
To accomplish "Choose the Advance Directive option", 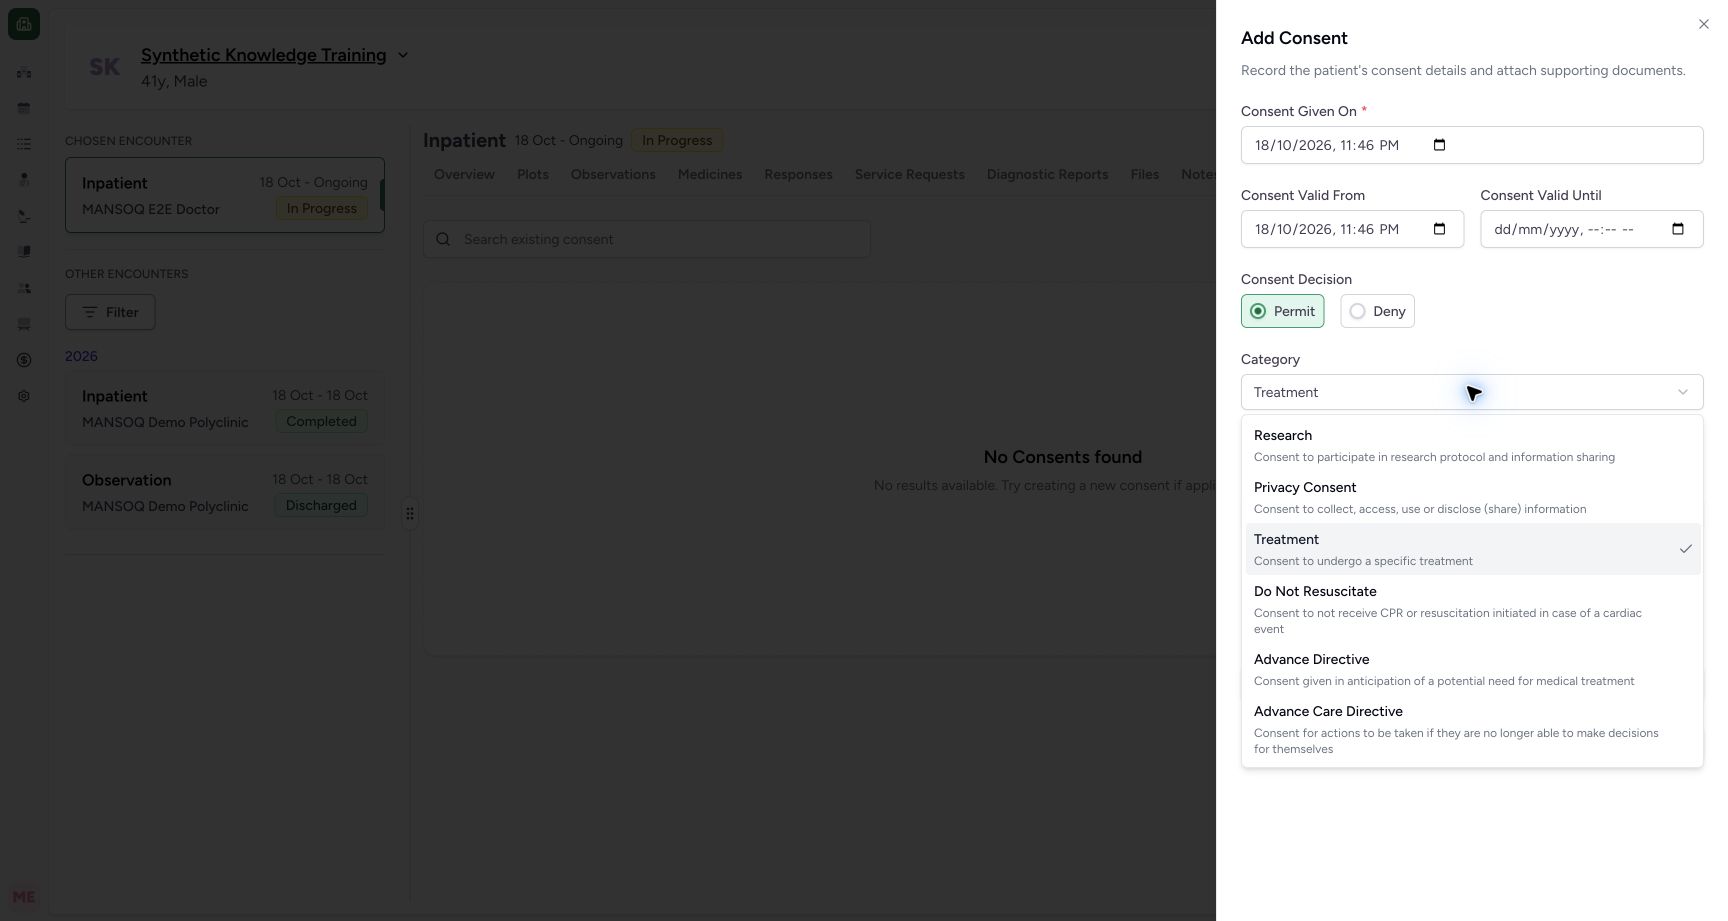I will coord(1472,669).
